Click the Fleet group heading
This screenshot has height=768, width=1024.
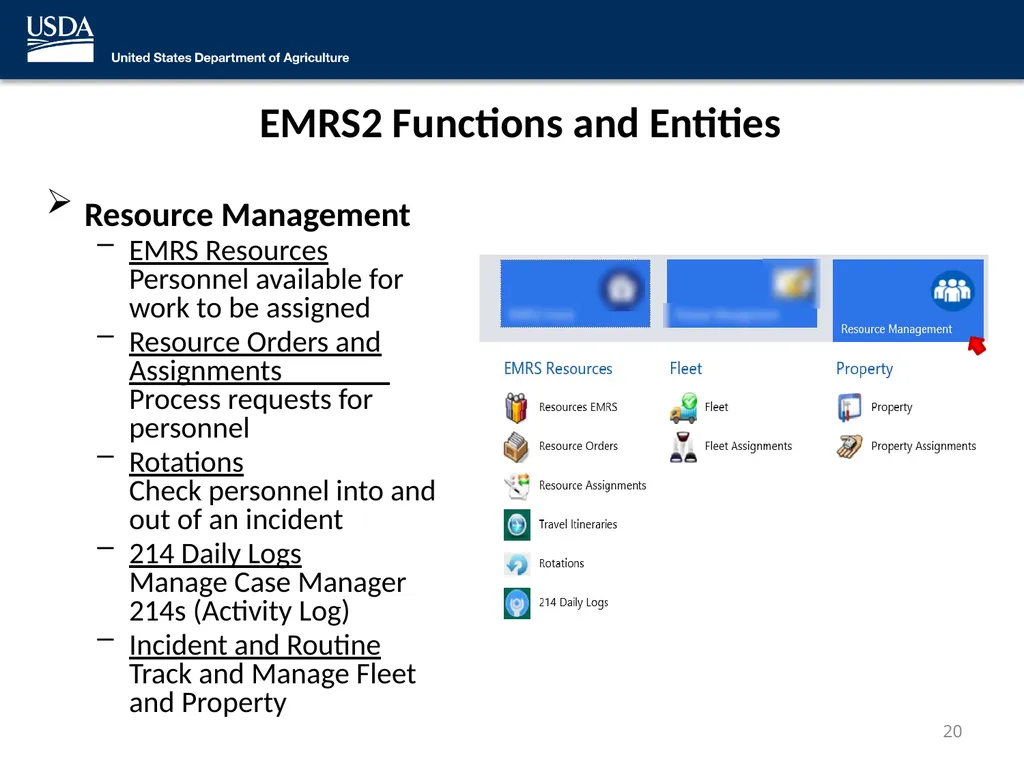686,368
